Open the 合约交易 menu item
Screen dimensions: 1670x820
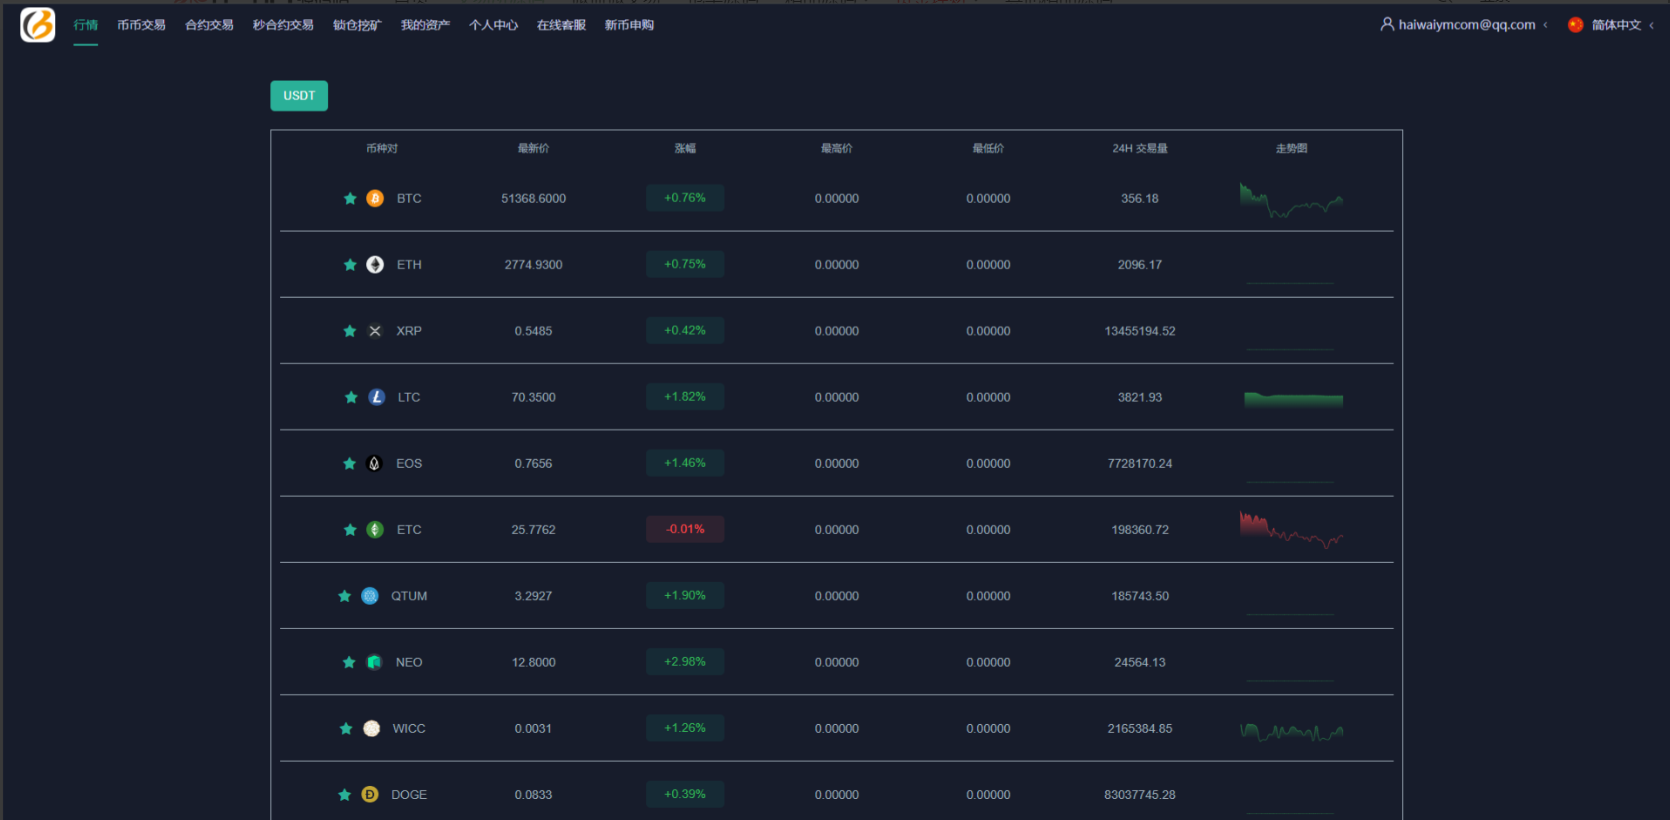coord(209,25)
